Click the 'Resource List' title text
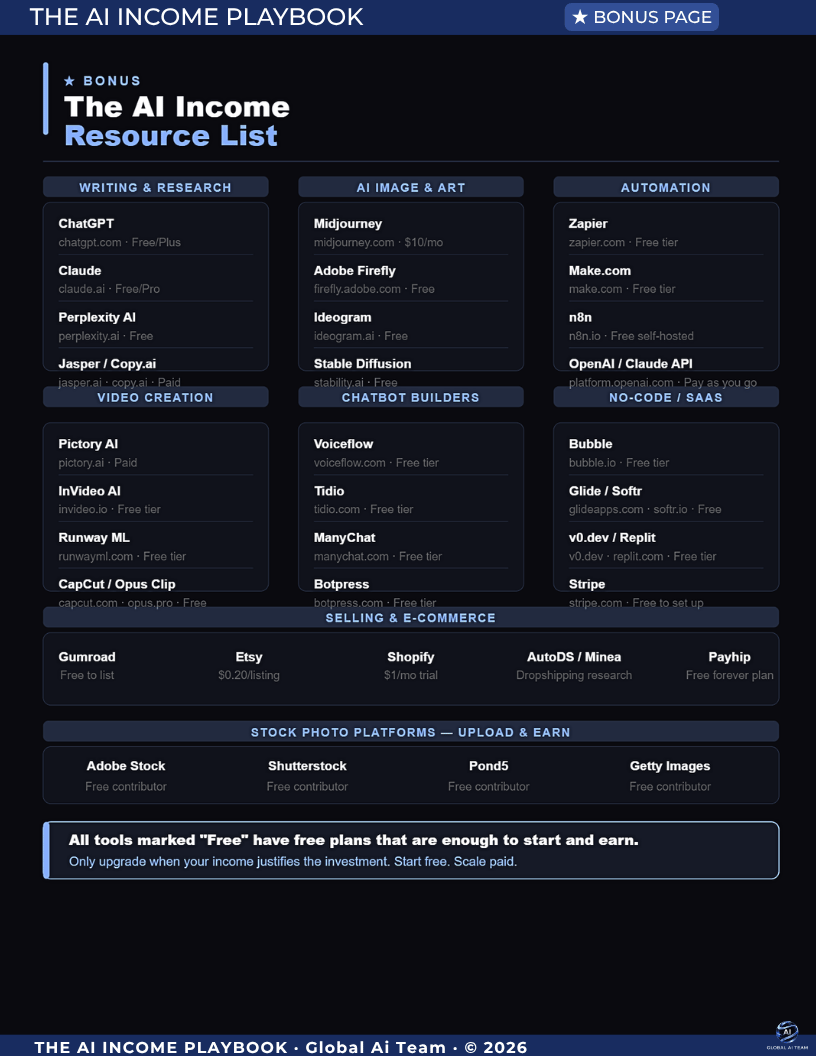Screen dimensions: 816x1056 point(171,135)
